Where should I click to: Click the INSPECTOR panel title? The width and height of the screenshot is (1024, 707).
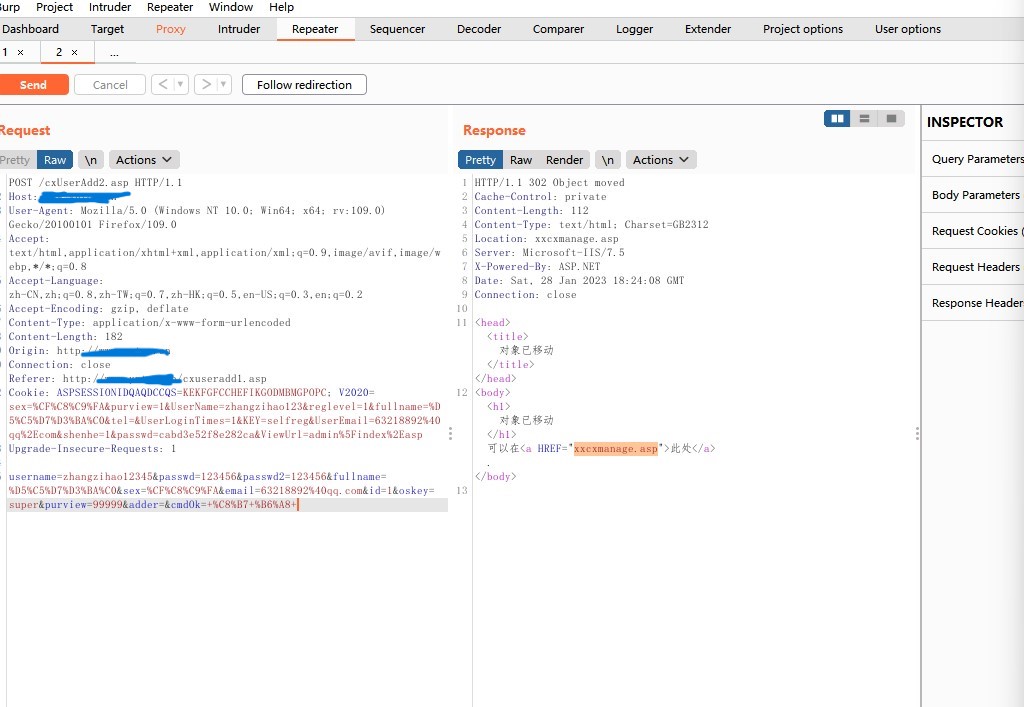pyautogui.click(x=965, y=122)
